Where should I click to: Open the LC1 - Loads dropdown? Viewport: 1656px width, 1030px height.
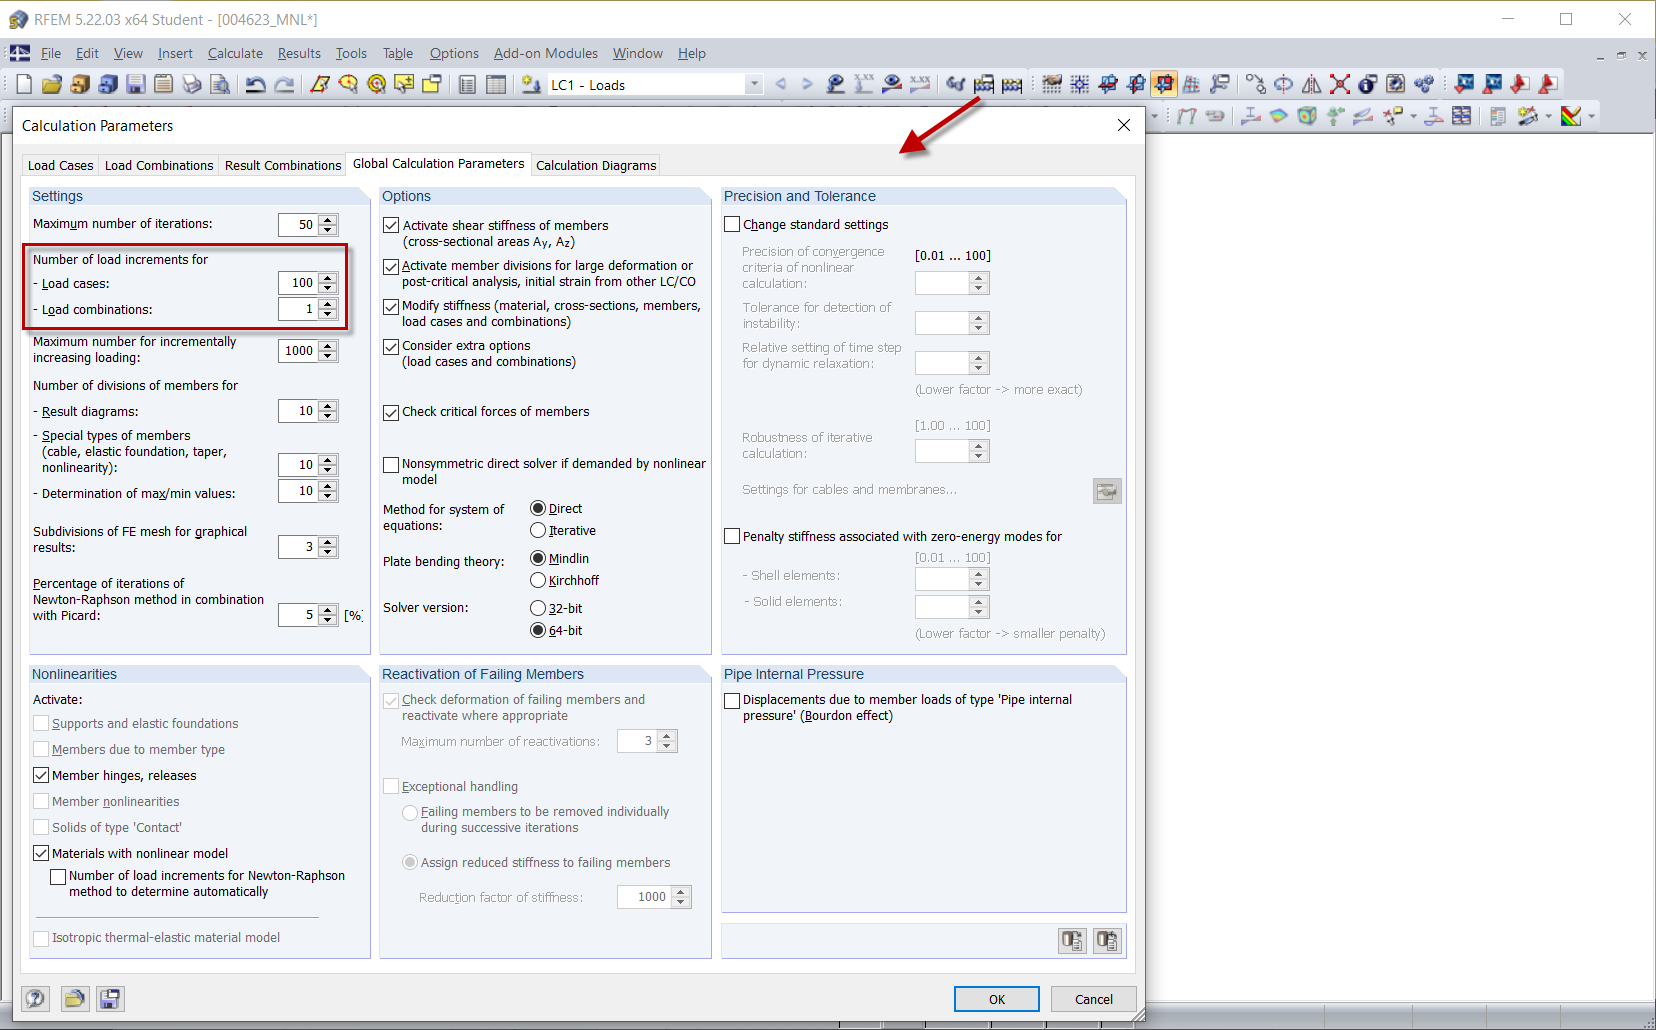[754, 84]
